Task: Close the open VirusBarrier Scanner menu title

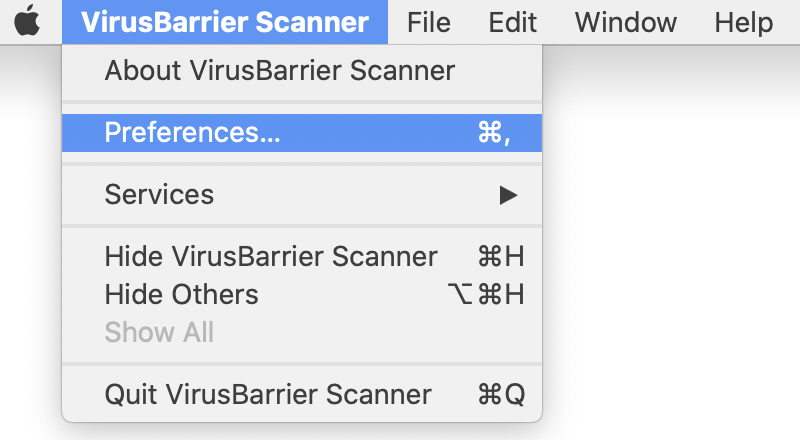Action: coord(225,22)
